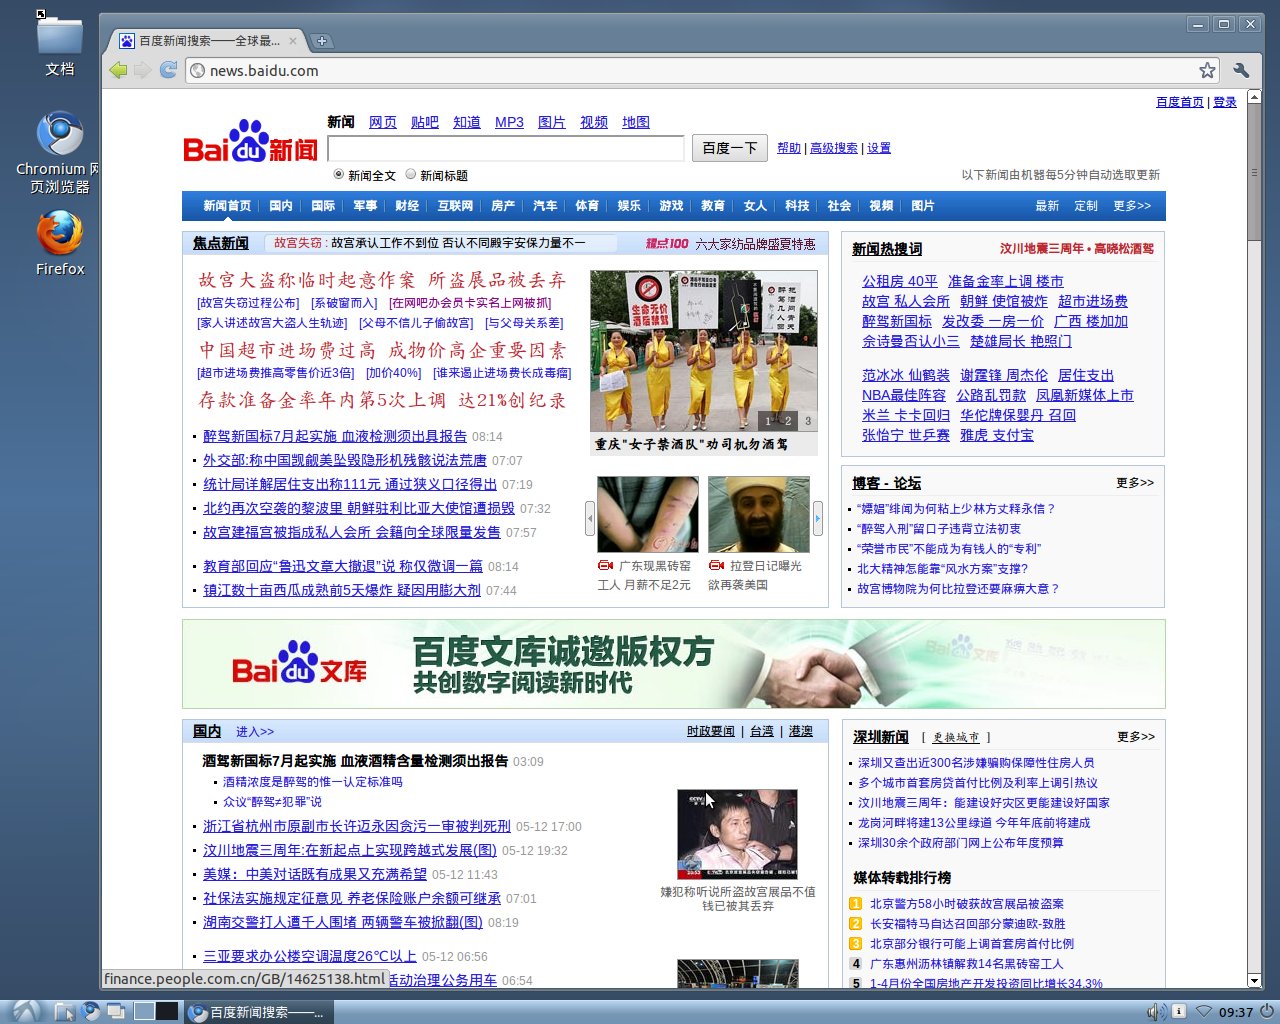
Task: Click the news search input field
Action: [x=506, y=148]
